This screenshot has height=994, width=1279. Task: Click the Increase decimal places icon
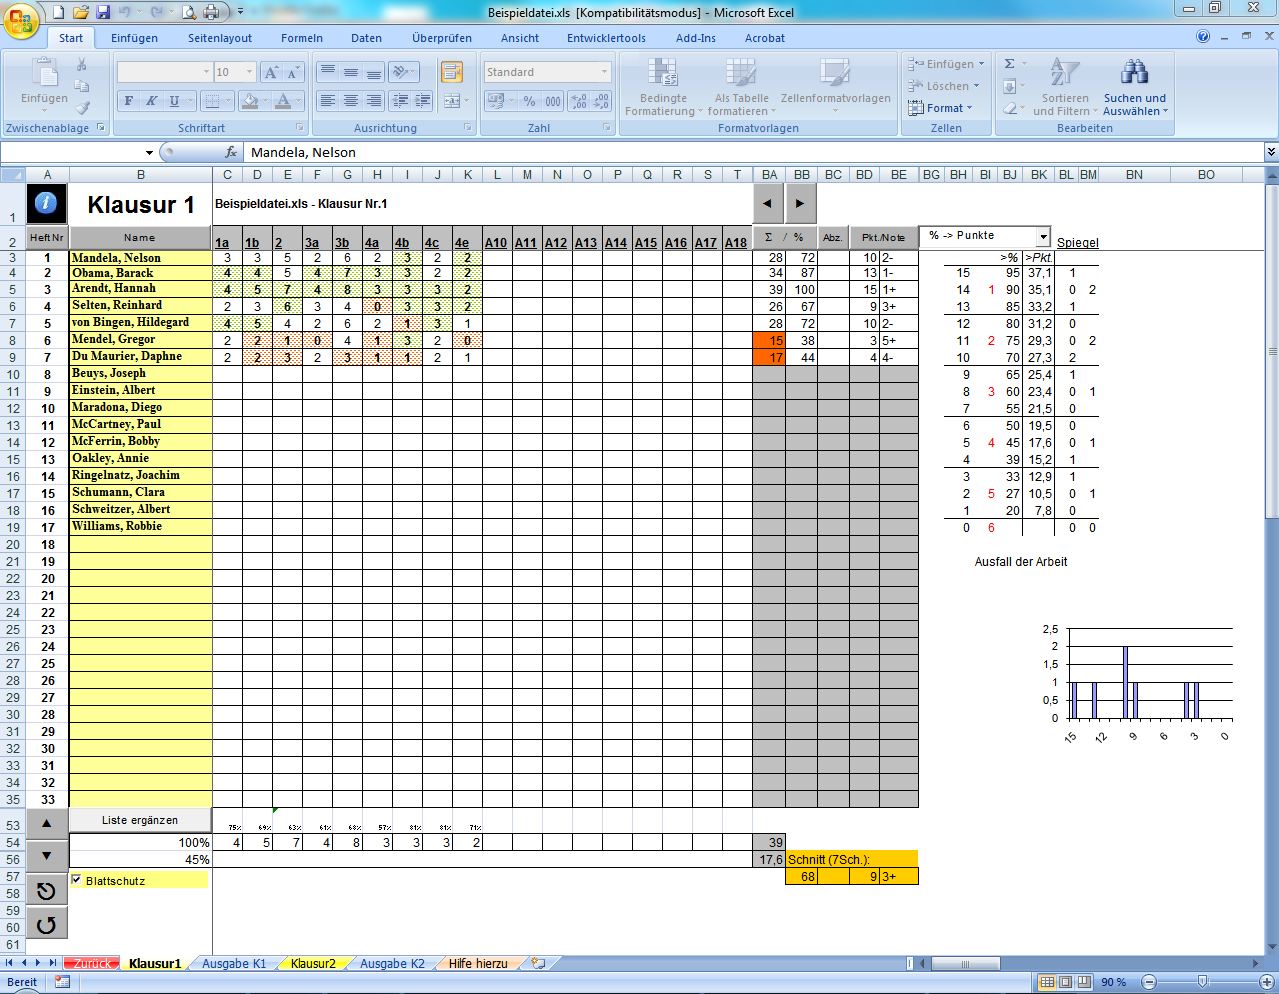coord(578,101)
